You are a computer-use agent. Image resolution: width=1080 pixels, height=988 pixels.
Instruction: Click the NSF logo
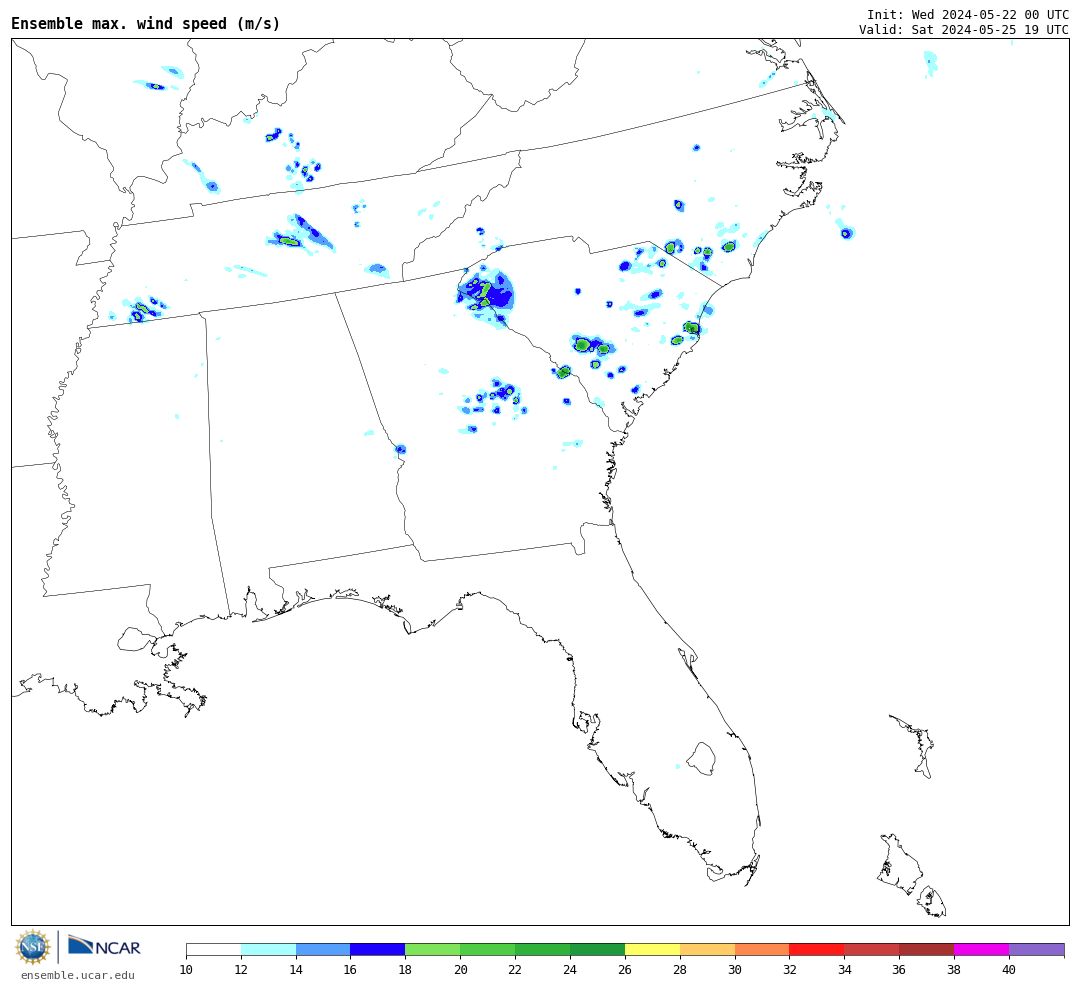33,947
